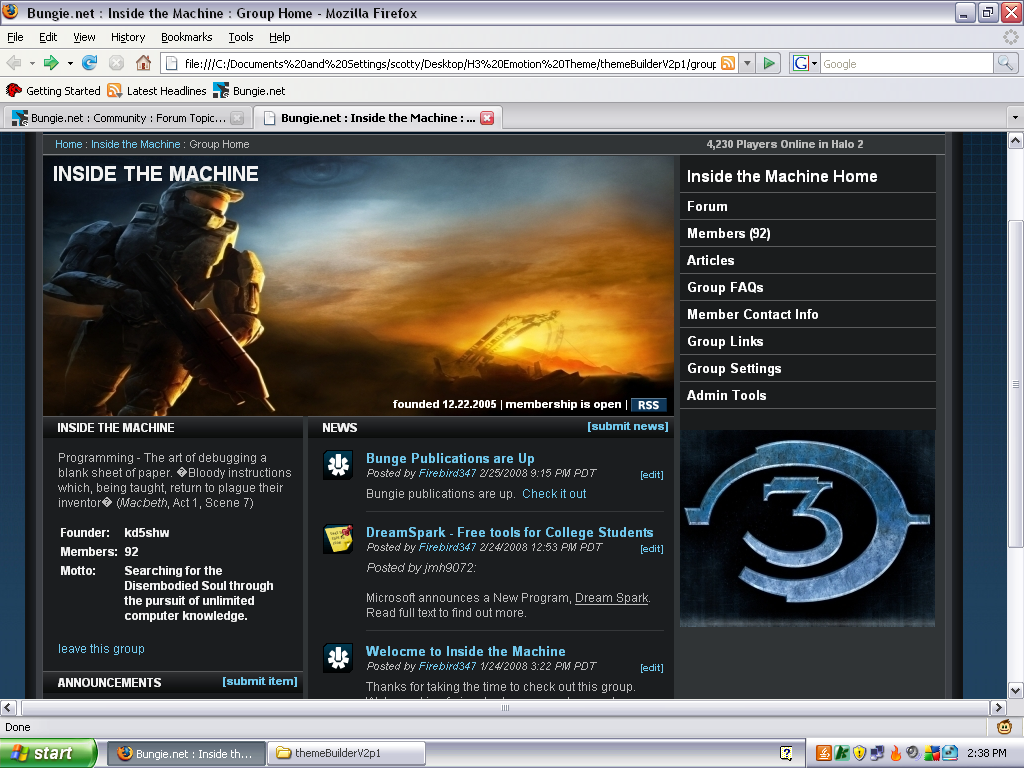Click the Home toolbar icon
1024x768 pixels.
point(143,63)
